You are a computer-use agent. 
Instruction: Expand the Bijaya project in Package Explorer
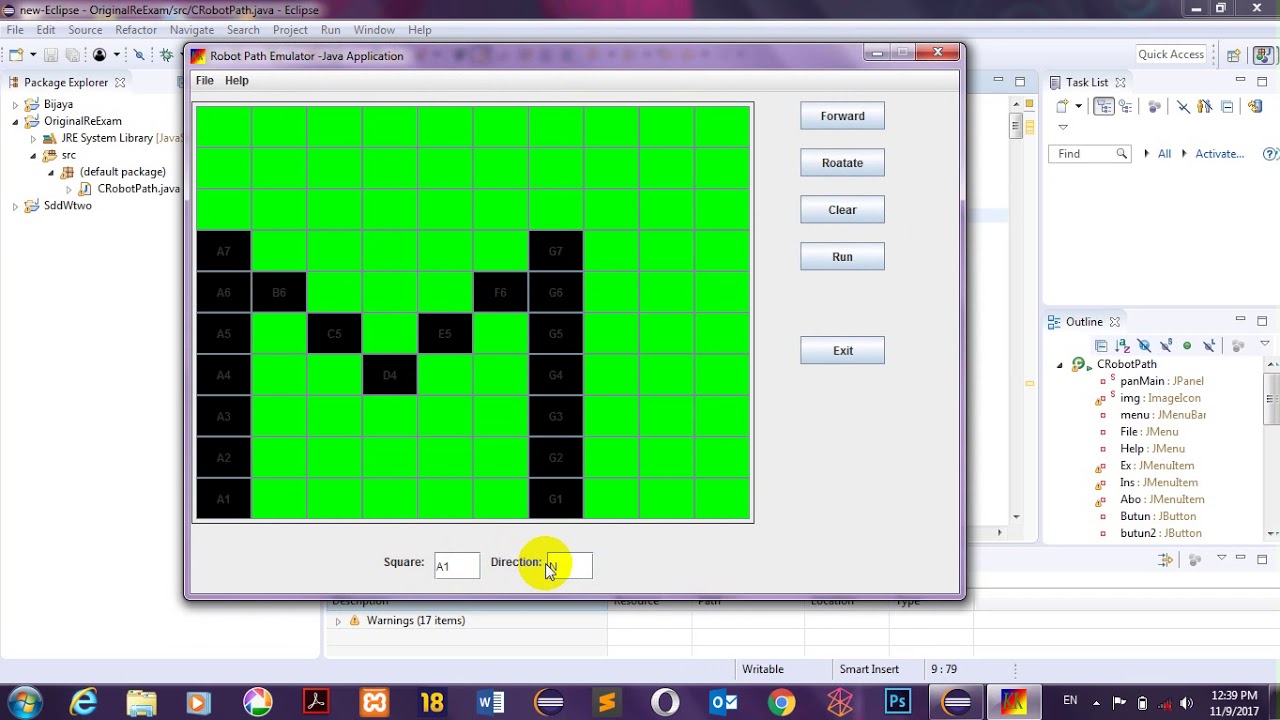[15, 104]
